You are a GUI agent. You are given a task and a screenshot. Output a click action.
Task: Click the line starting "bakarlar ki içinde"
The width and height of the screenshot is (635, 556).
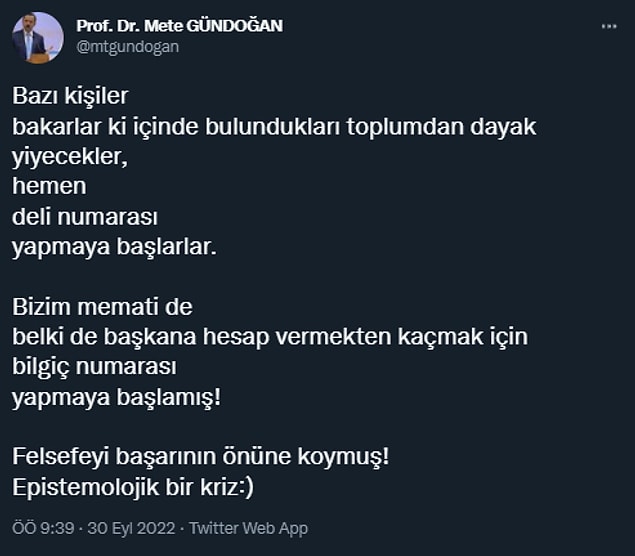[x=274, y=126]
